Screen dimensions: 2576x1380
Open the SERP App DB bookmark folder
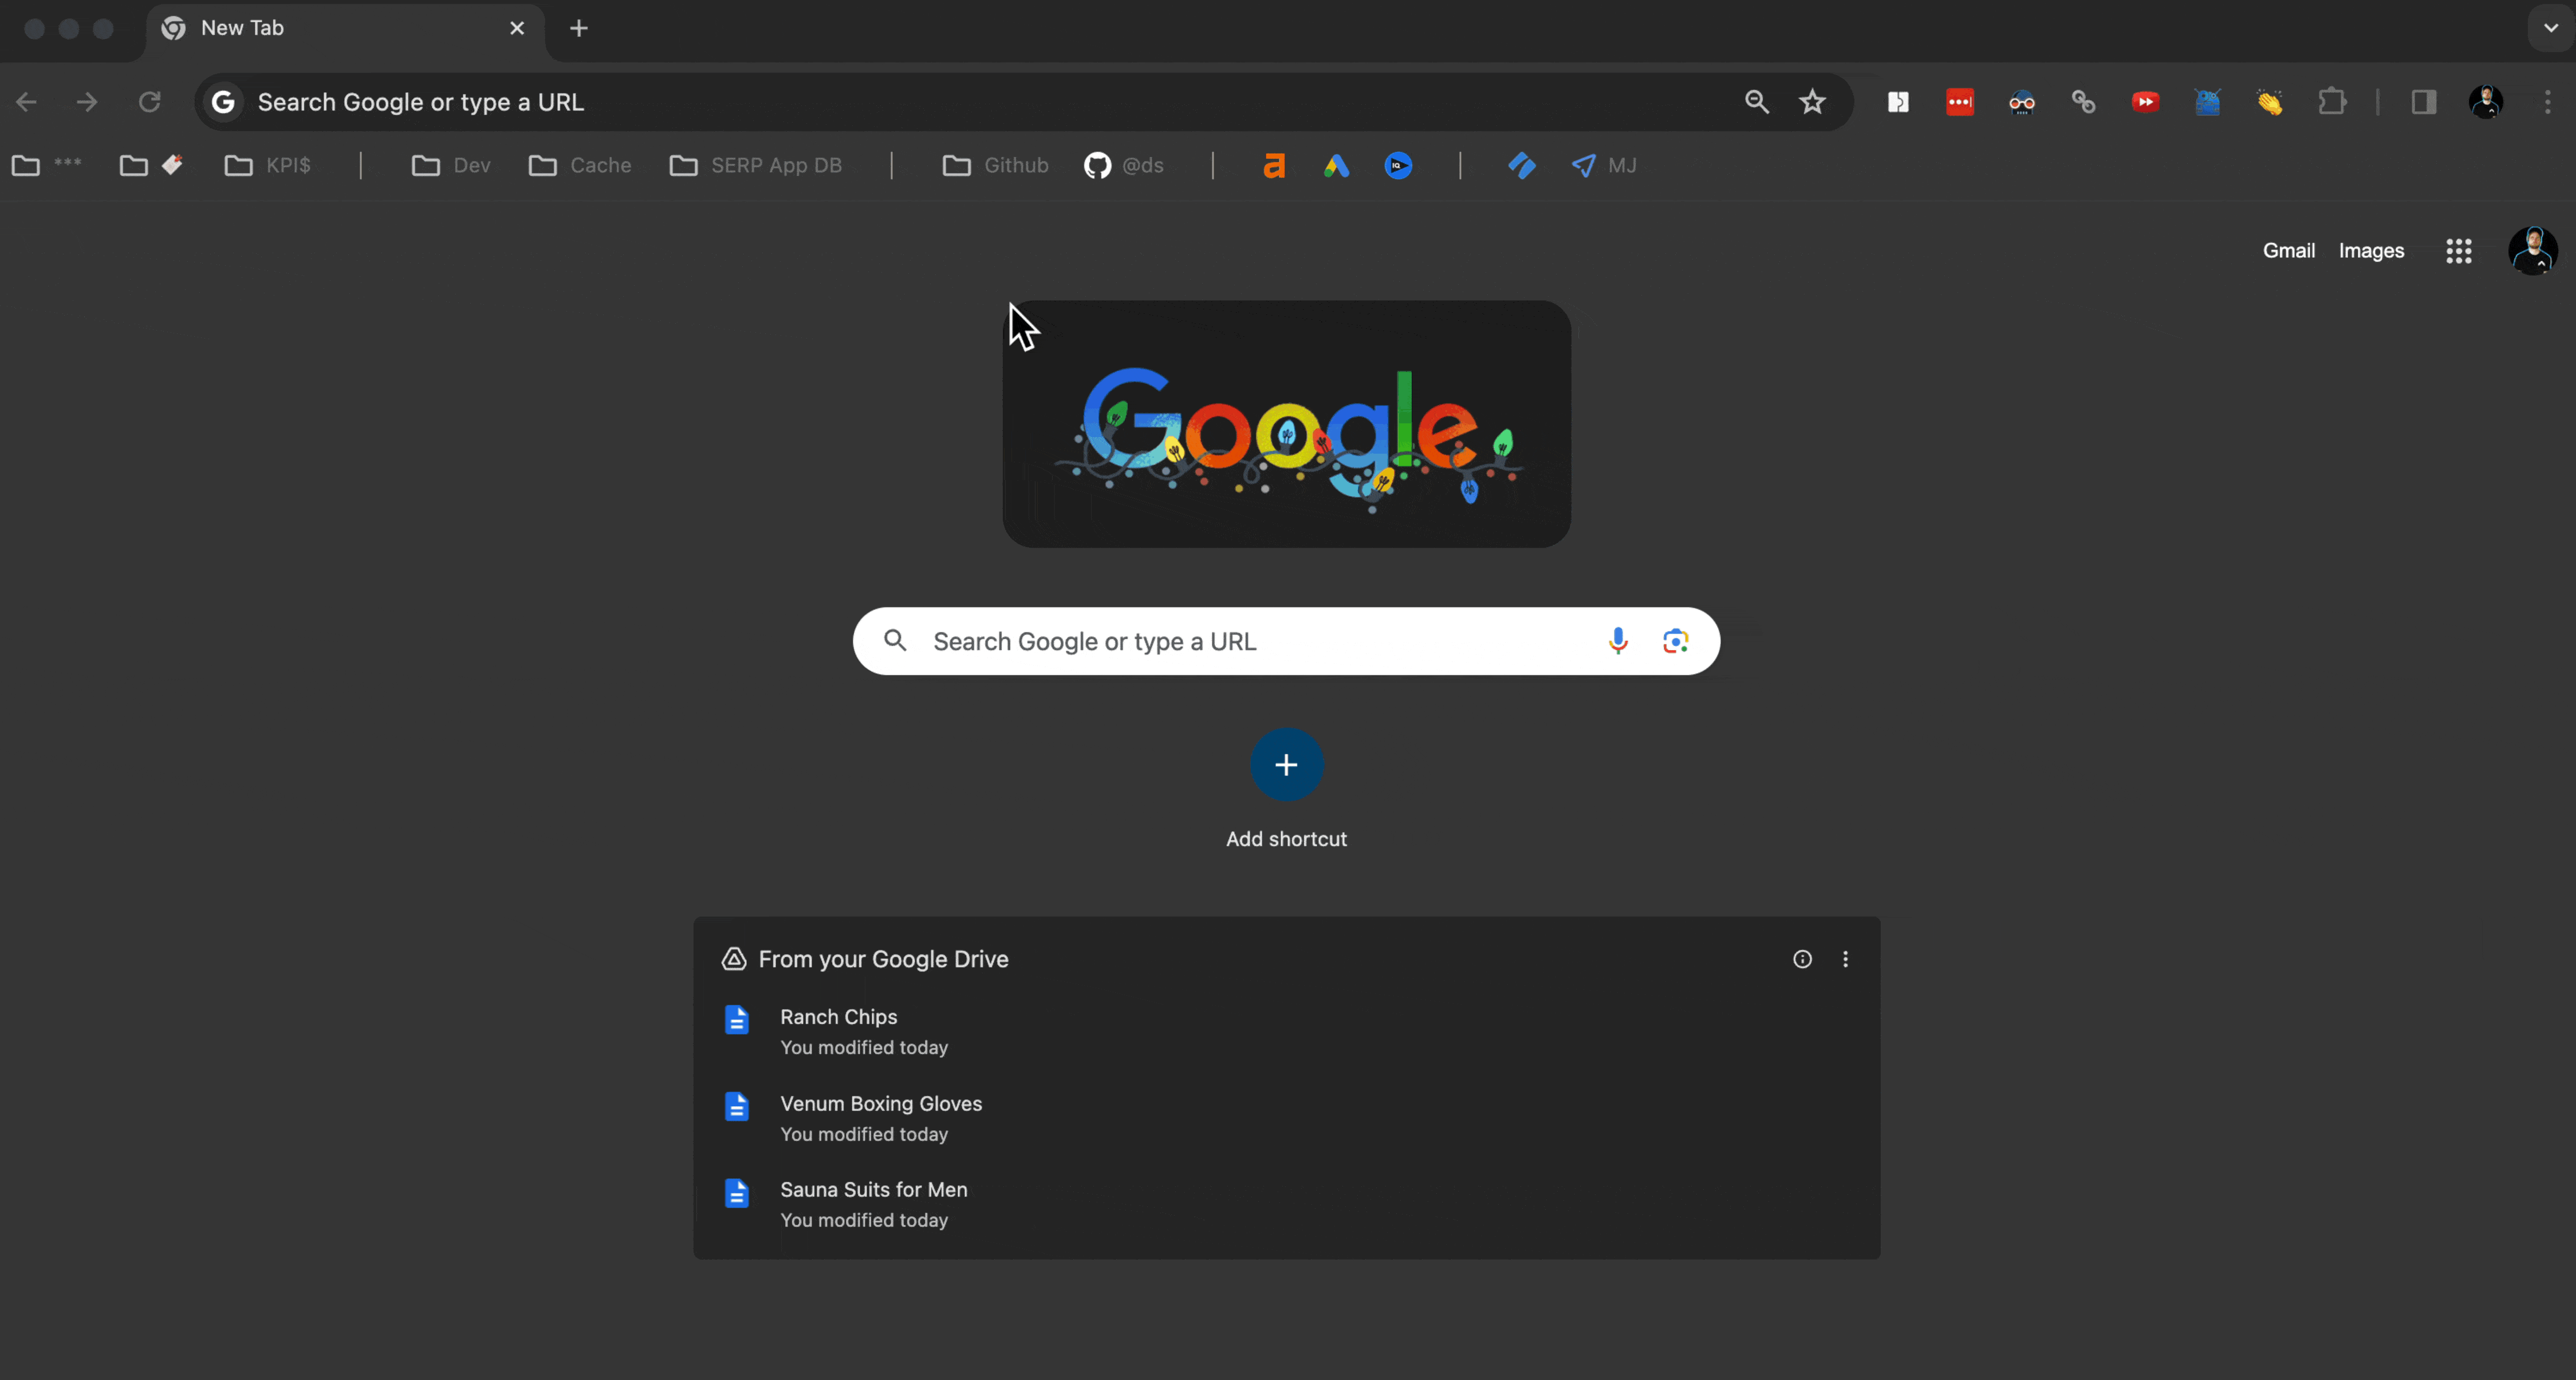(756, 166)
